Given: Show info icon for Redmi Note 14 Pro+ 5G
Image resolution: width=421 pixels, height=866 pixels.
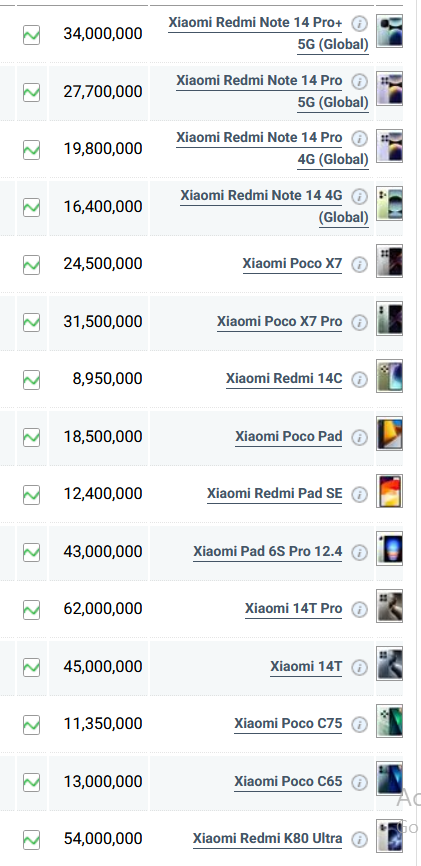Looking at the screenshot, I should pyautogui.click(x=360, y=23).
